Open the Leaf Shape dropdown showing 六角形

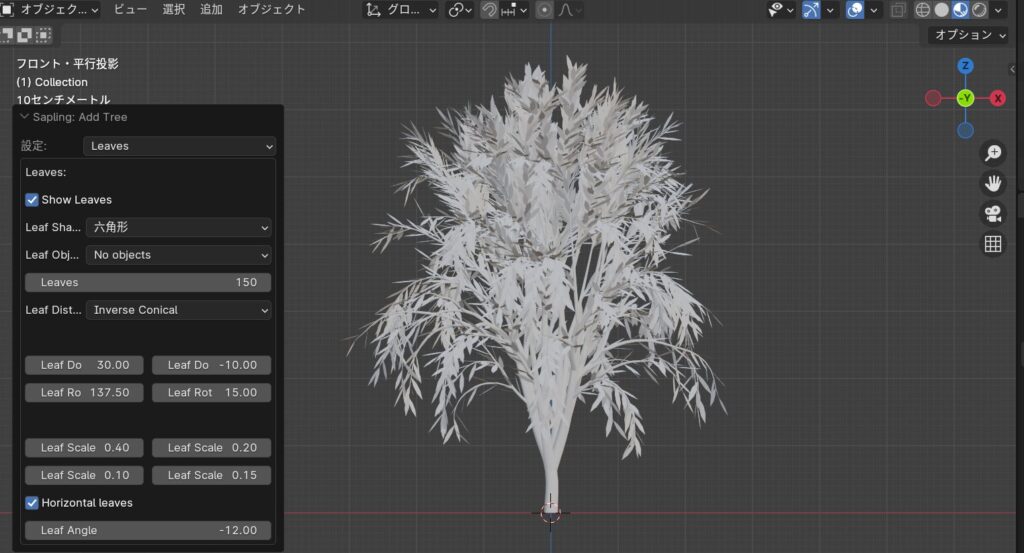179,228
